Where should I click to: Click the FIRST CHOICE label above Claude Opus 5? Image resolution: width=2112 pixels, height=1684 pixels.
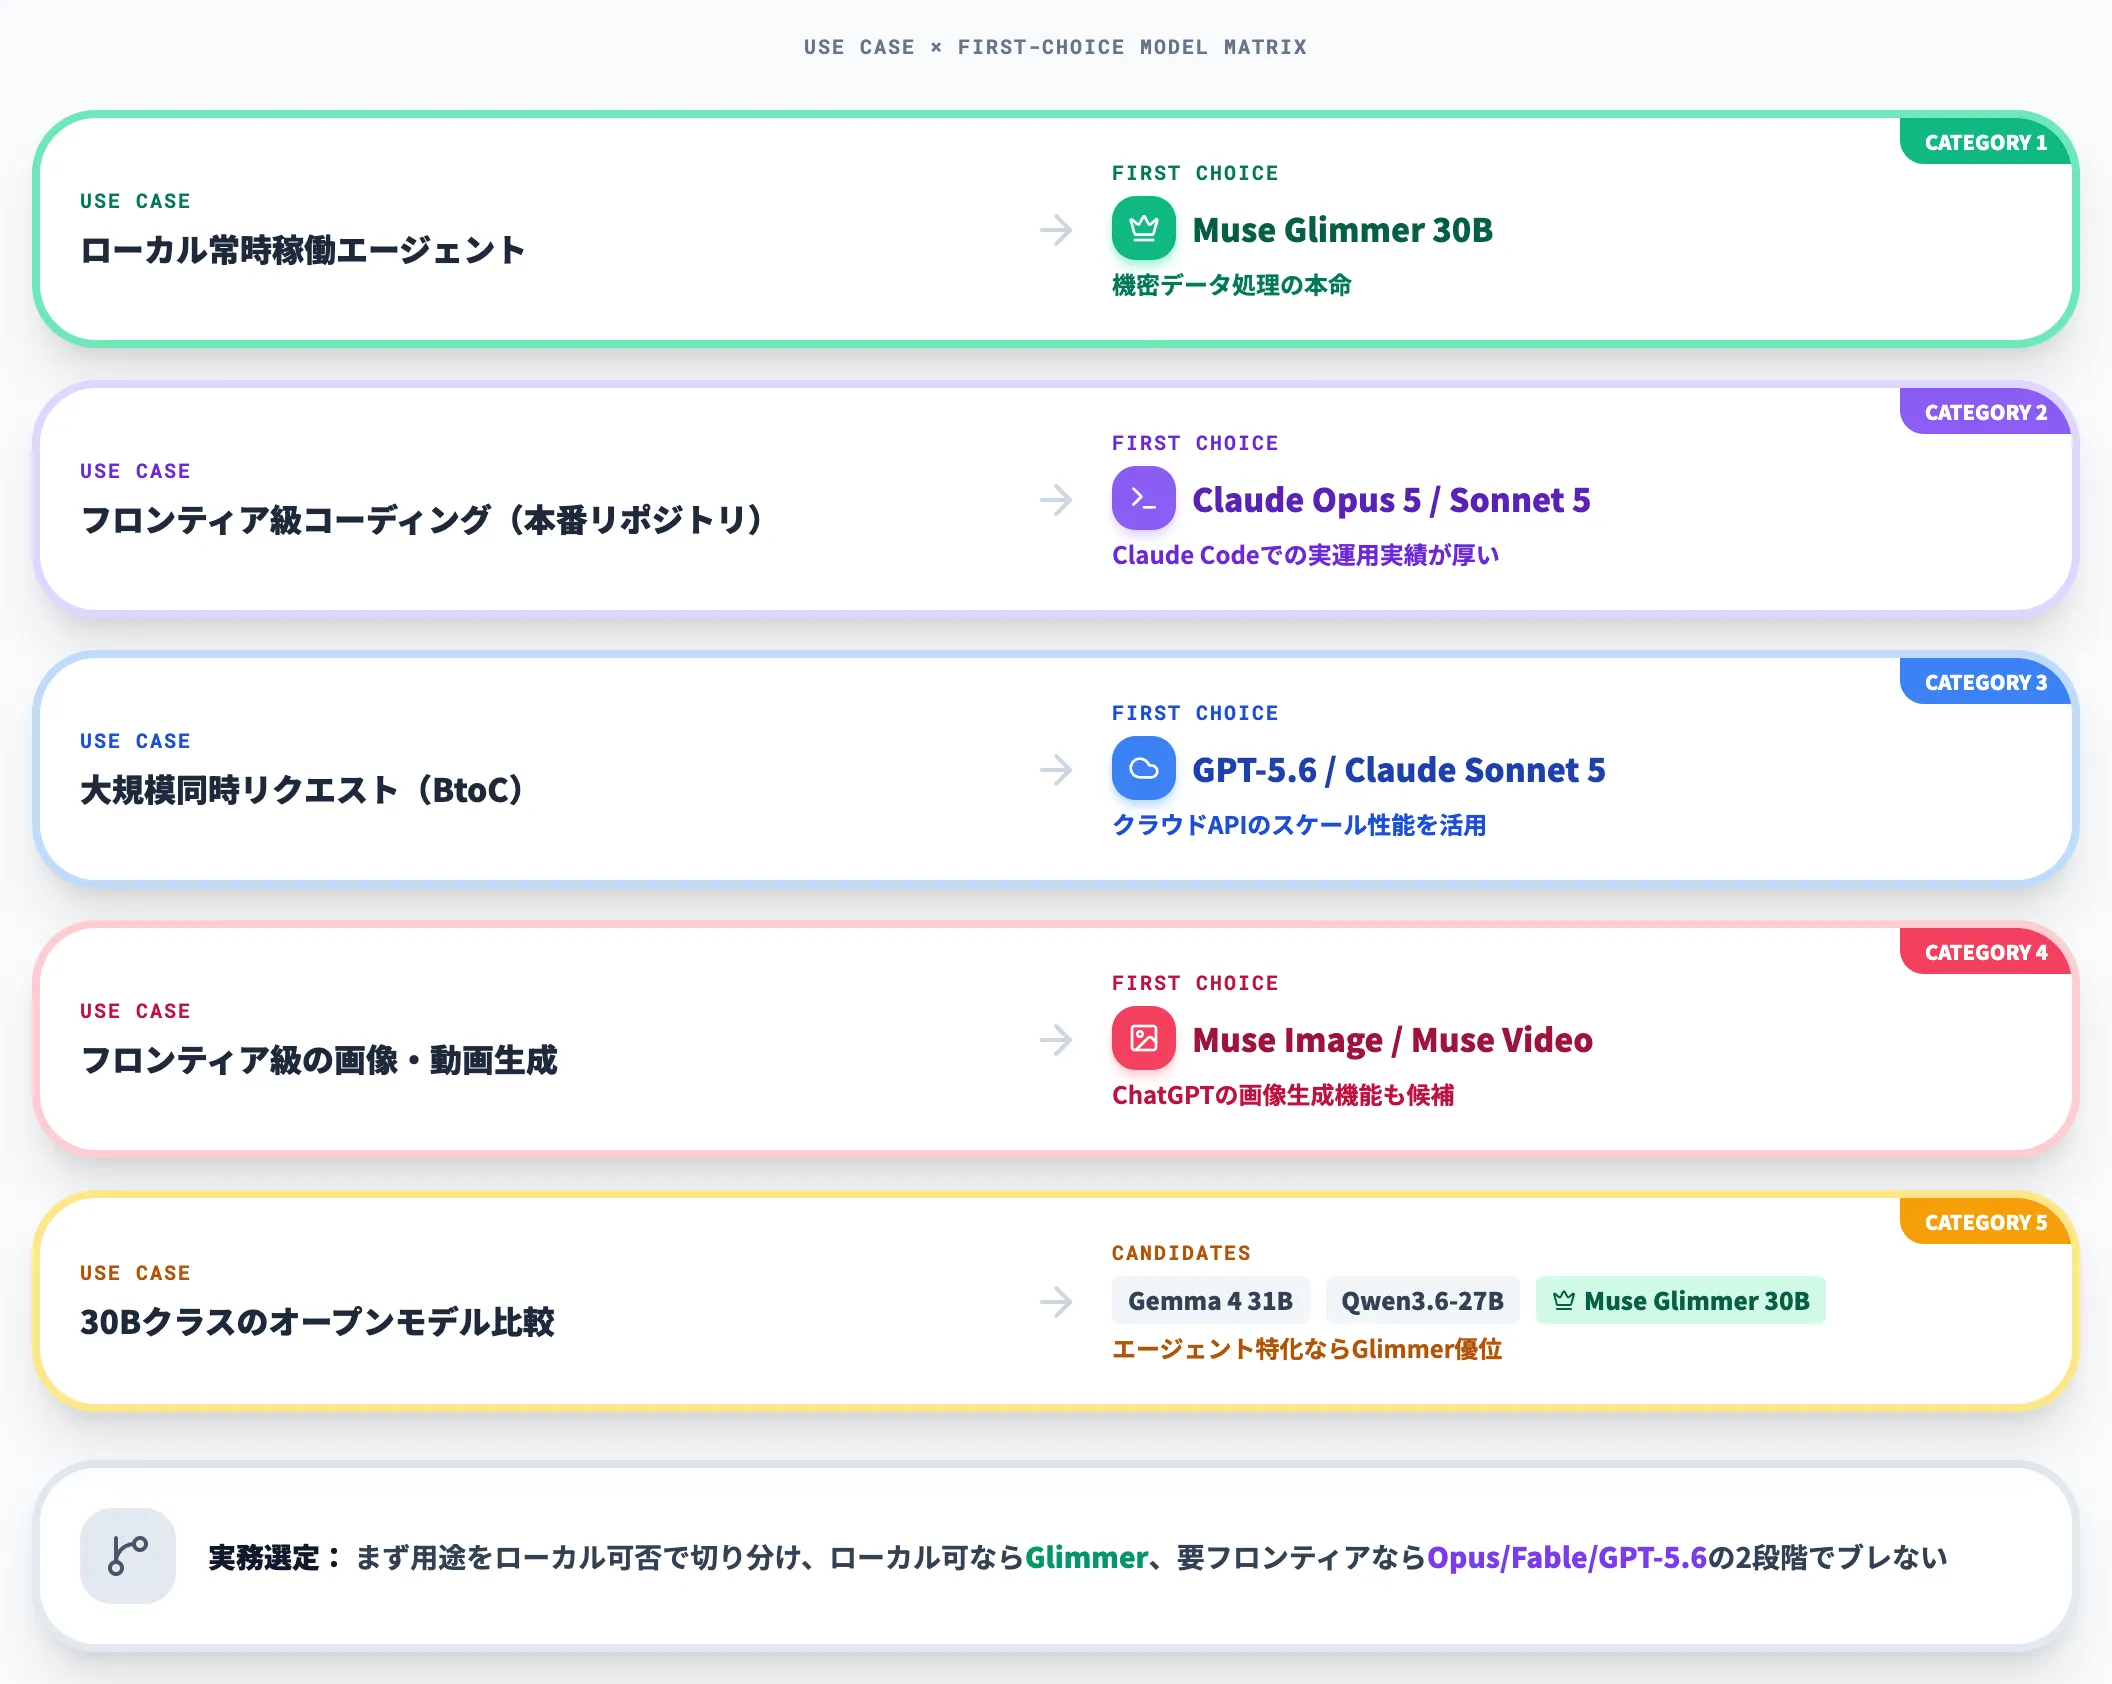[1195, 443]
